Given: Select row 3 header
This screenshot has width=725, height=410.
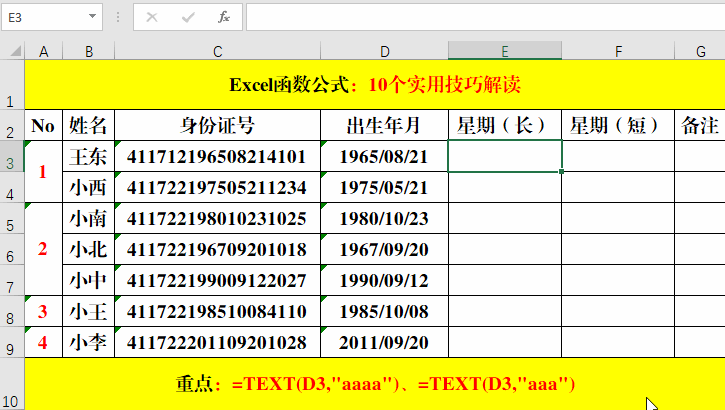Looking at the screenshot, I should [x=12, y=156].
